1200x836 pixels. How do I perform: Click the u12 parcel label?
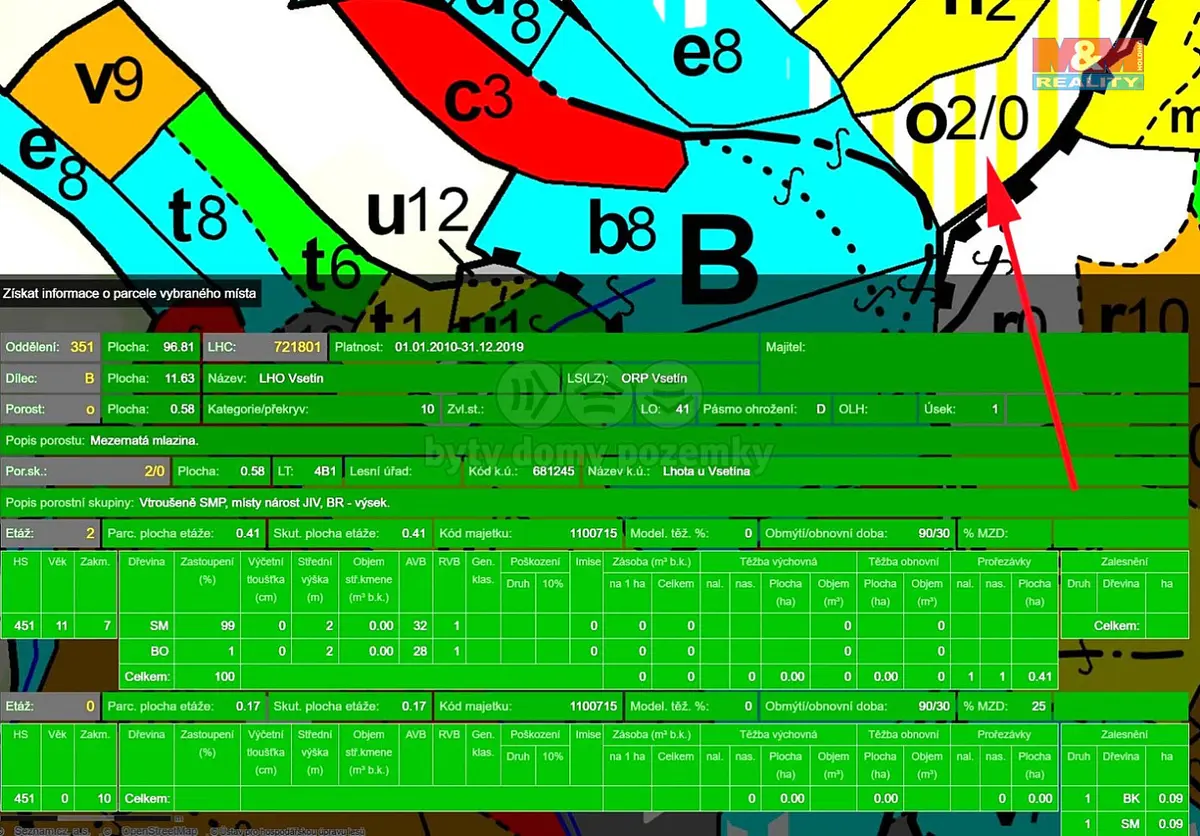coord(418,213)
